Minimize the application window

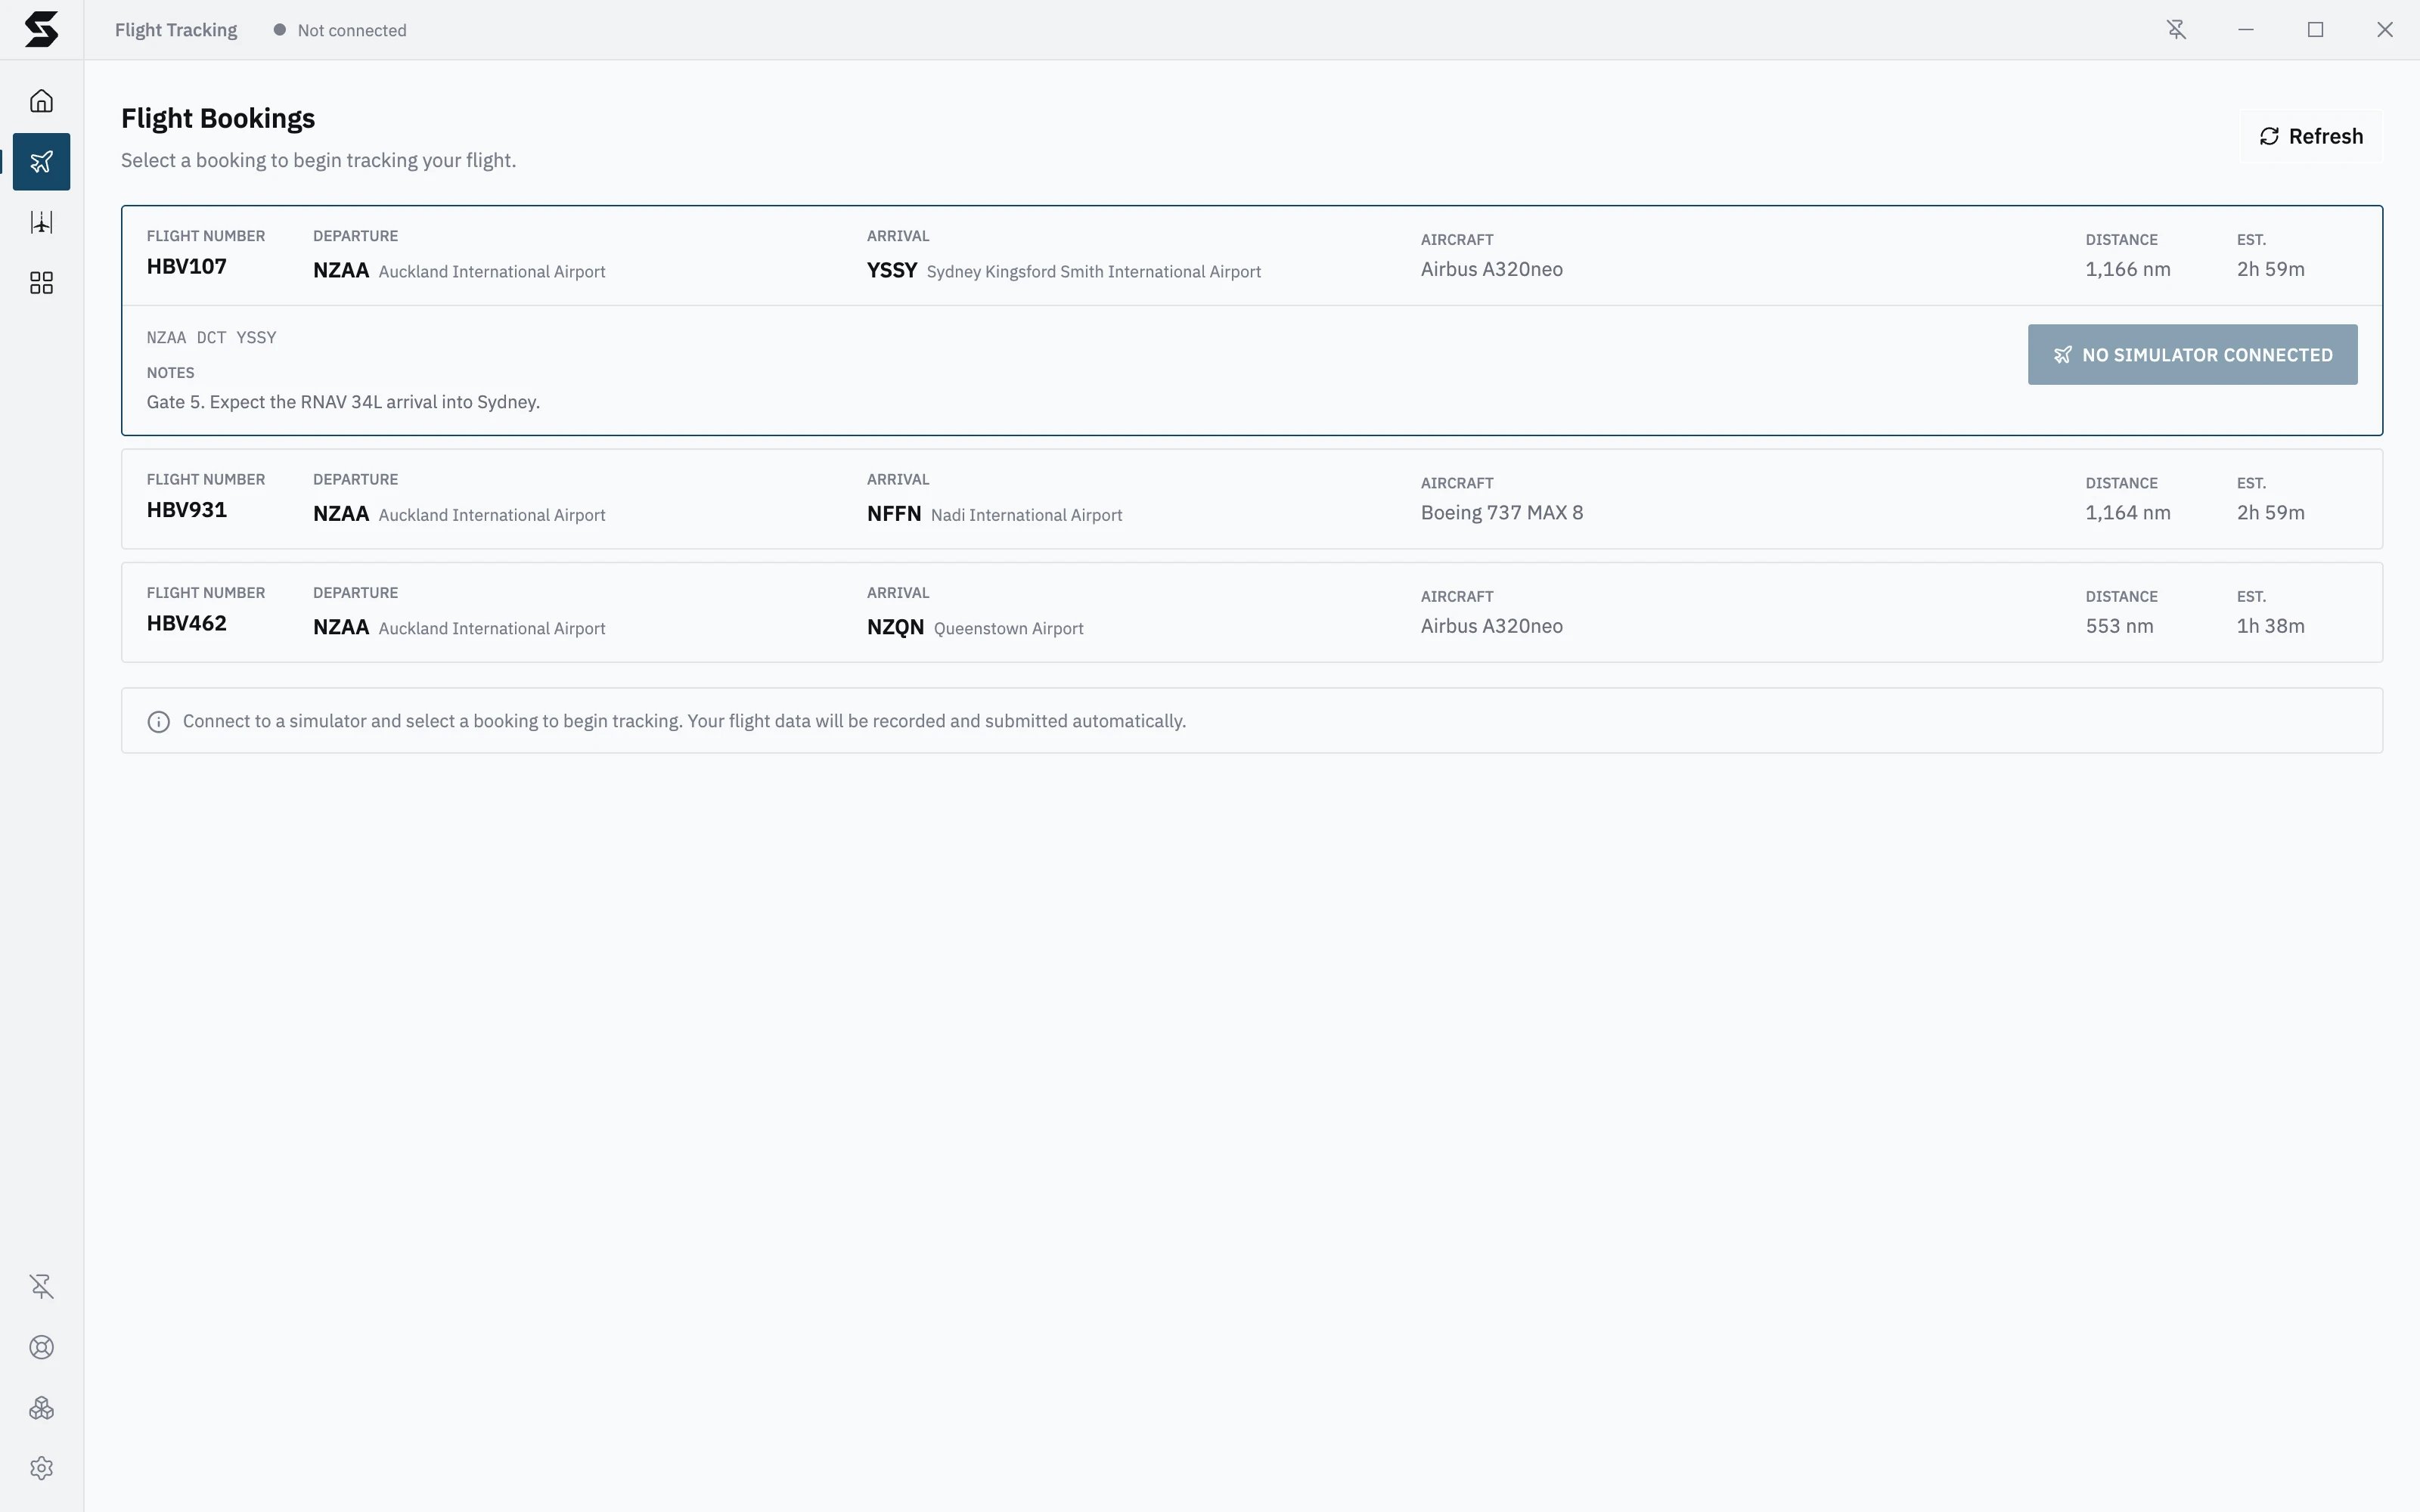[x=2246, y=30]
